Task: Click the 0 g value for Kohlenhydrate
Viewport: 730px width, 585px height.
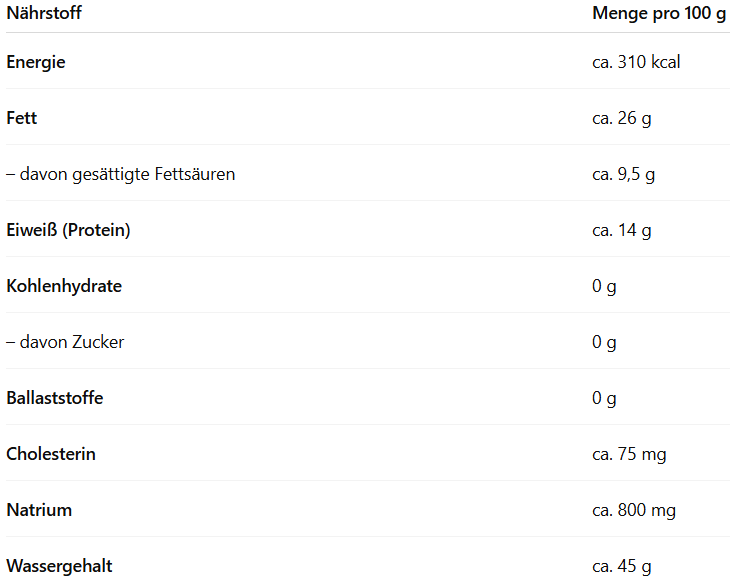Action: [x=604, y=286]
